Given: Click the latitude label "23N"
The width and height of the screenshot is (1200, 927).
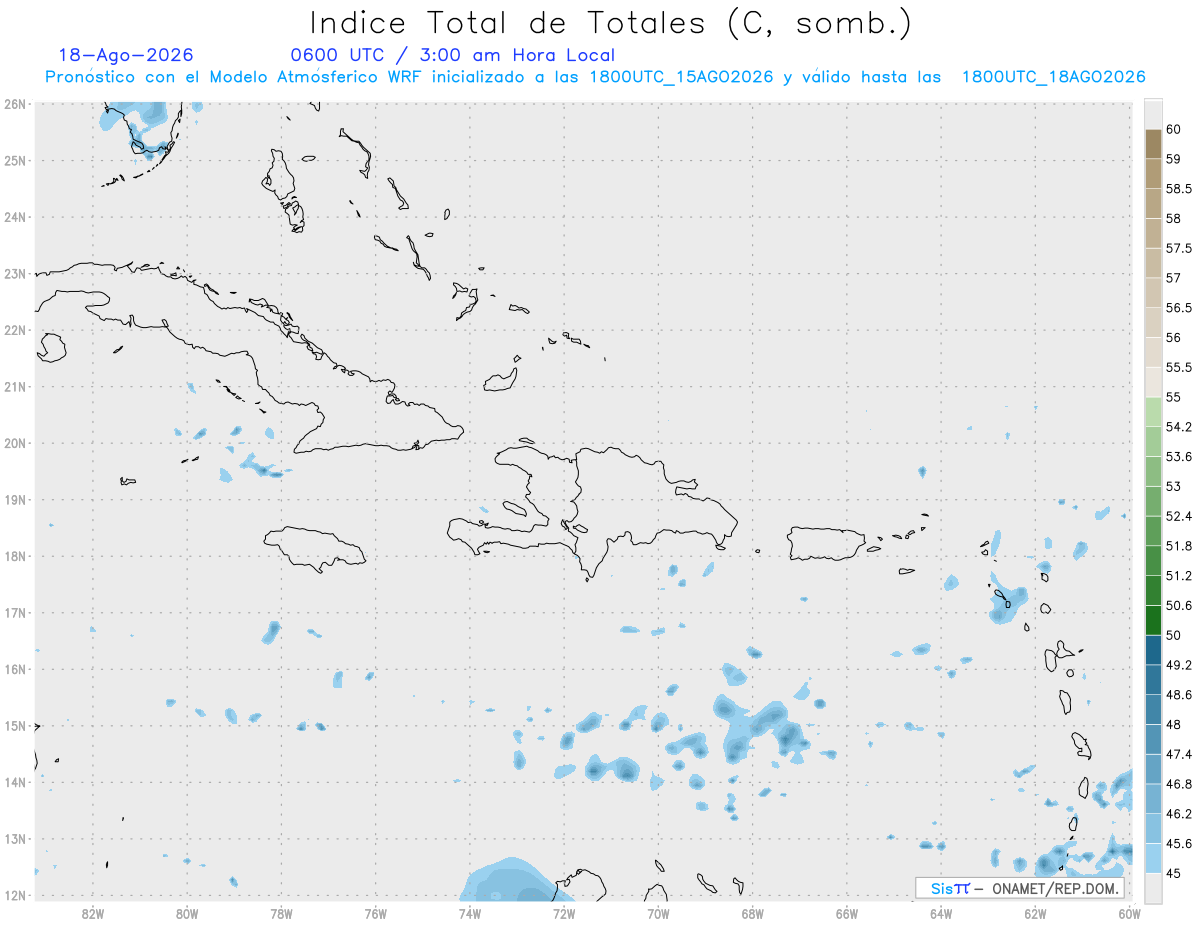Looking at the screenshot, I should tap(15, 273).
